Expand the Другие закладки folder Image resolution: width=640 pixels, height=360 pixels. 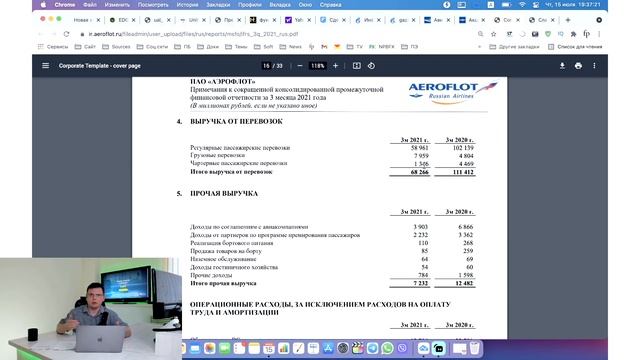pos(514,47)
